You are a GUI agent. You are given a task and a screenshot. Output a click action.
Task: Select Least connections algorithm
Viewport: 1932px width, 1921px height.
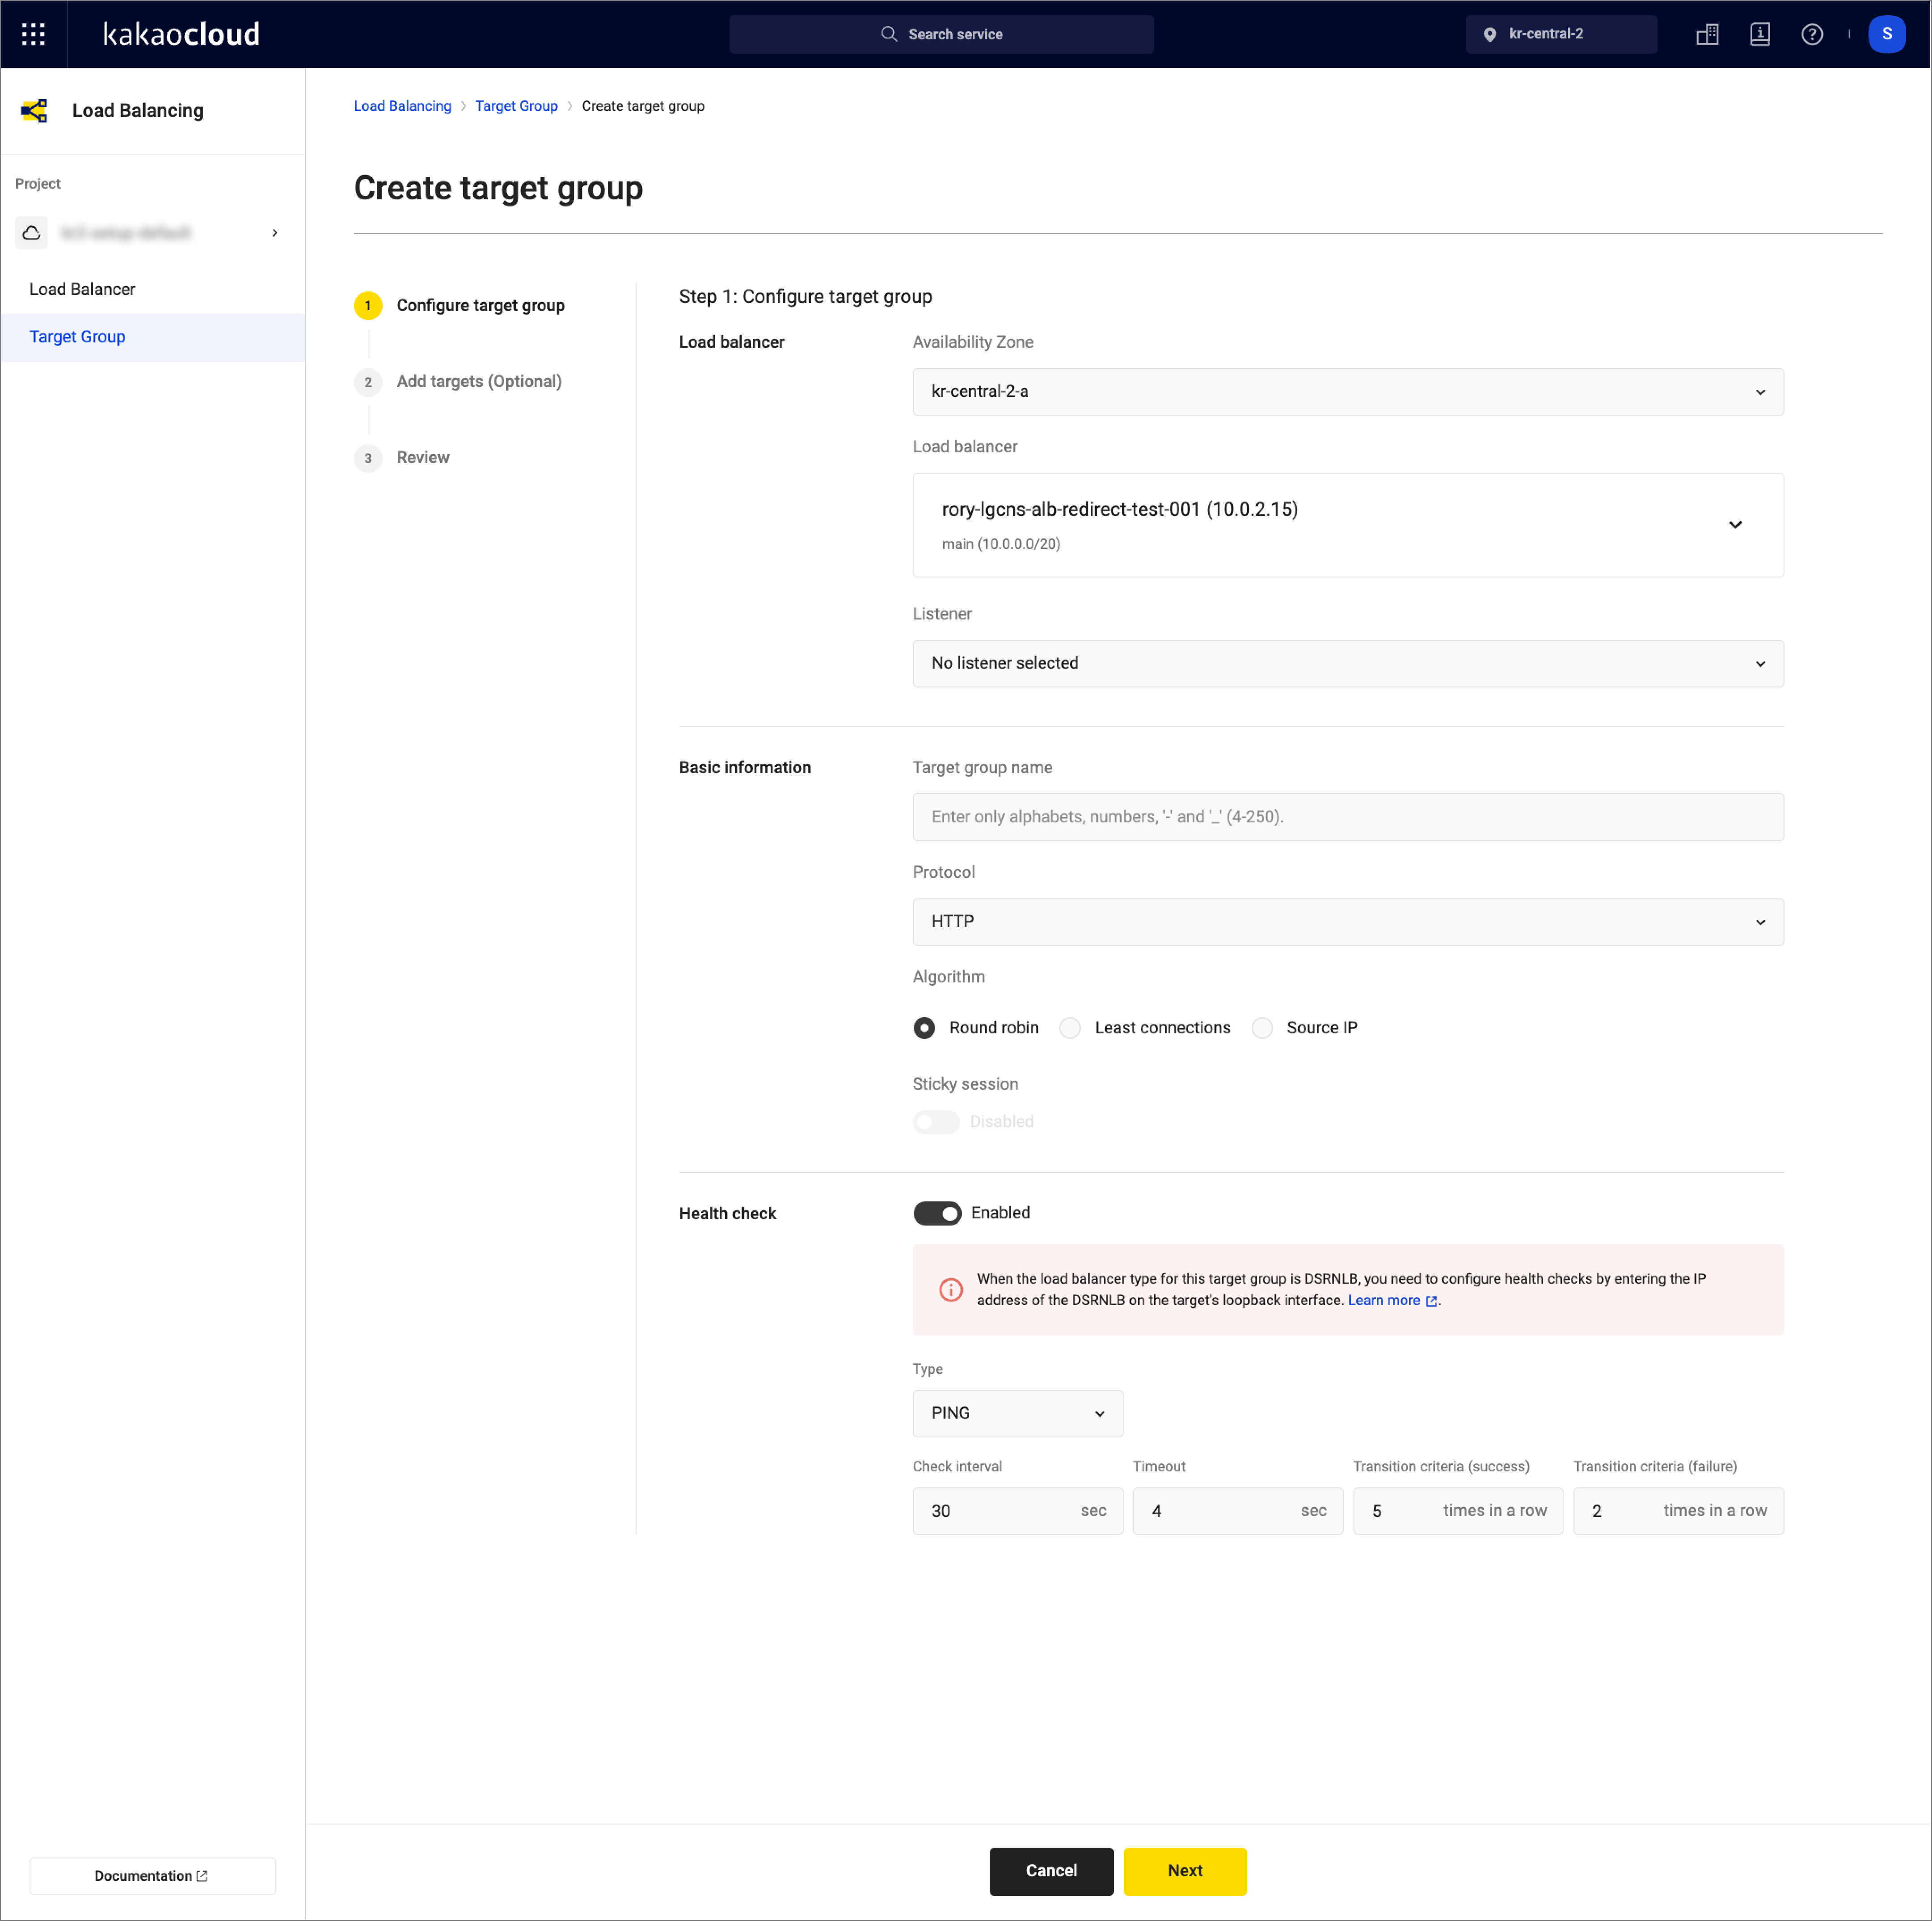click(1070, 1028)
